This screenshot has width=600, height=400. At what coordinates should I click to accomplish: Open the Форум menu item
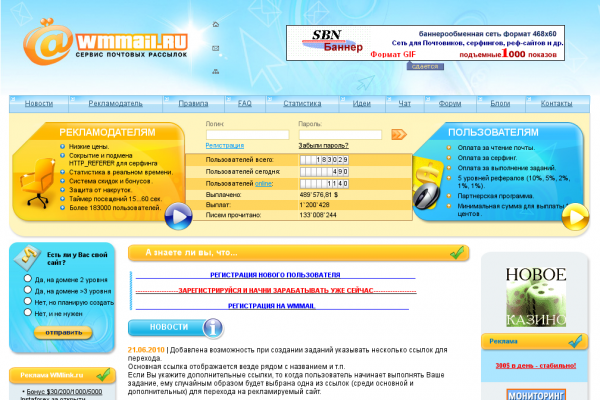click(x=450, y=103)
